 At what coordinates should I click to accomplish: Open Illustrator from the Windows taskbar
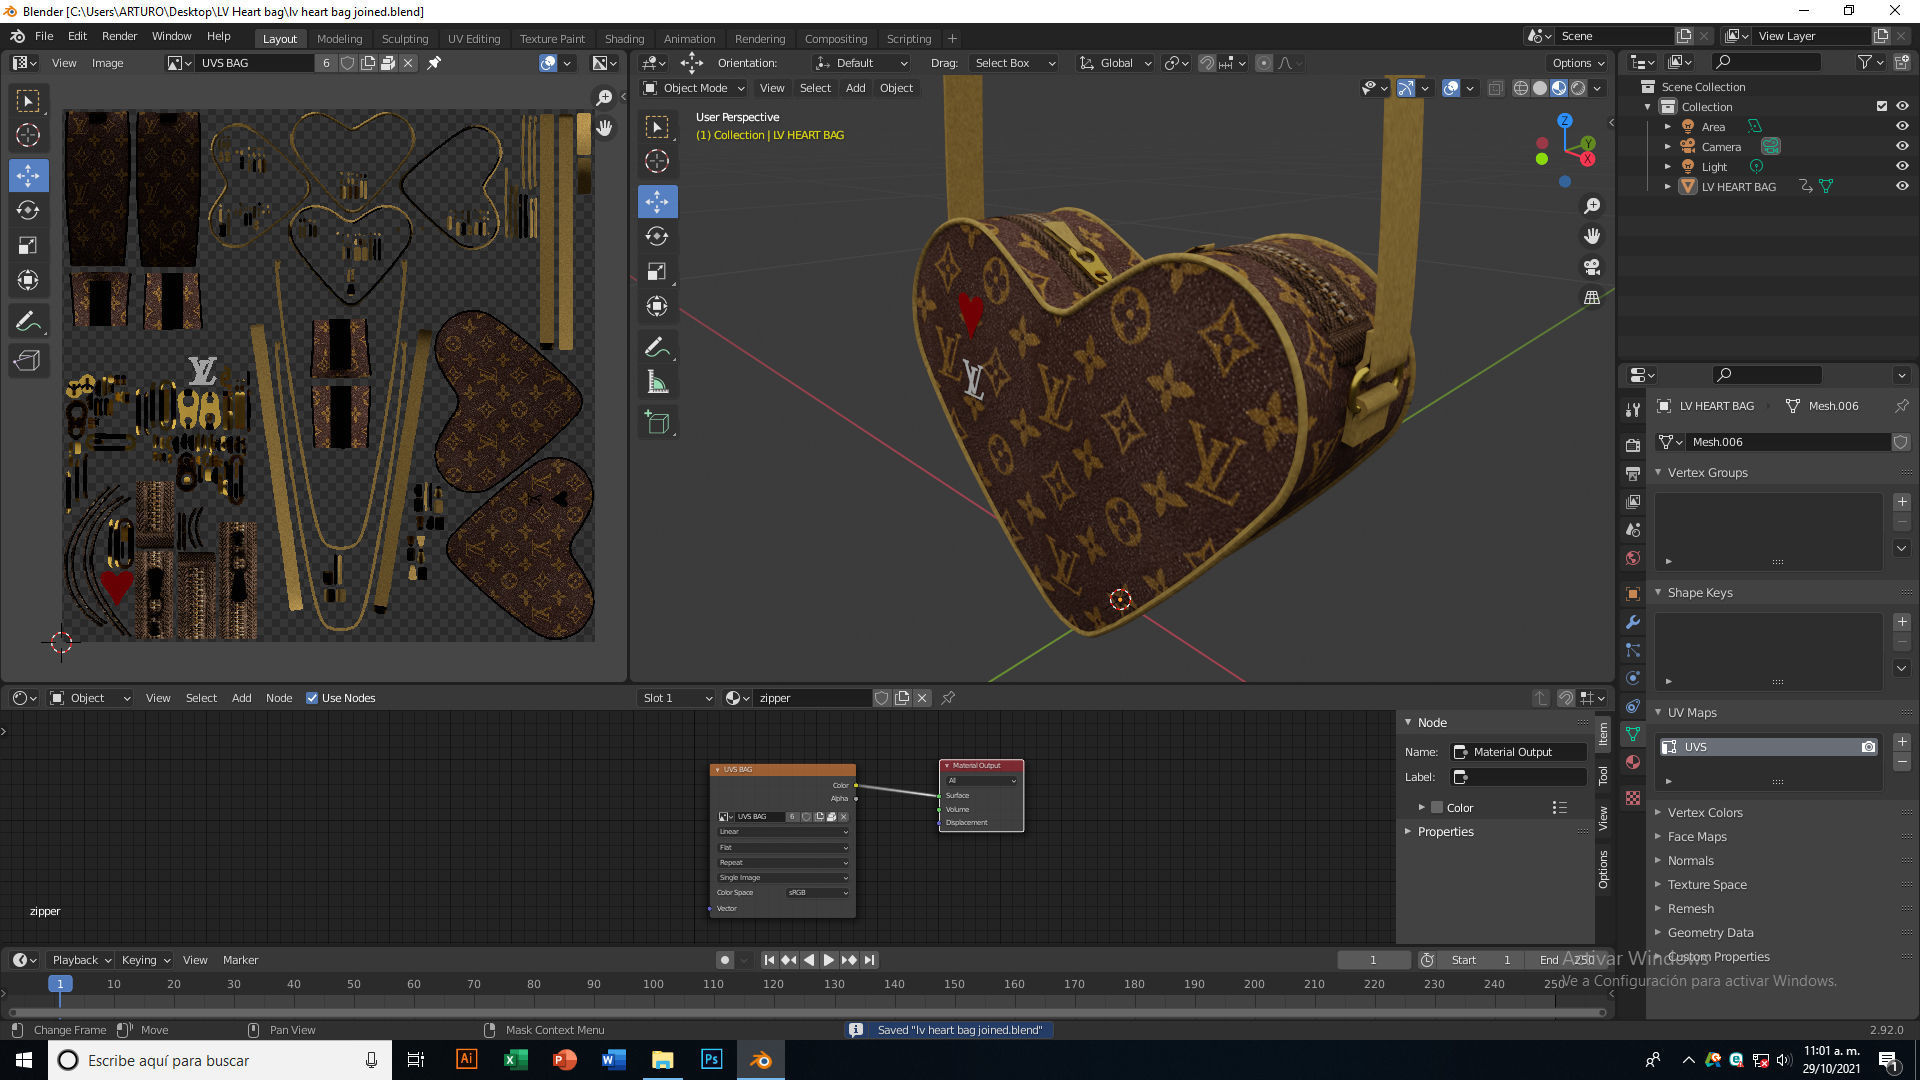click(x=466, y=1060)
